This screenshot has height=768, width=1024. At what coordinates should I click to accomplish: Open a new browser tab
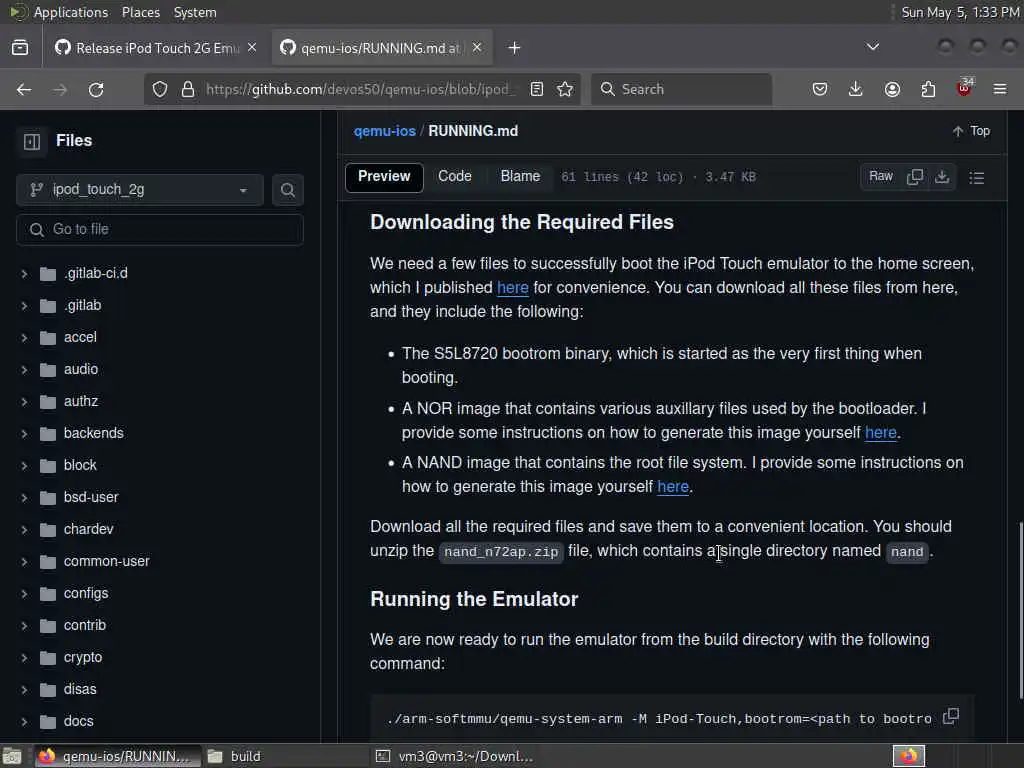(515, 48)
